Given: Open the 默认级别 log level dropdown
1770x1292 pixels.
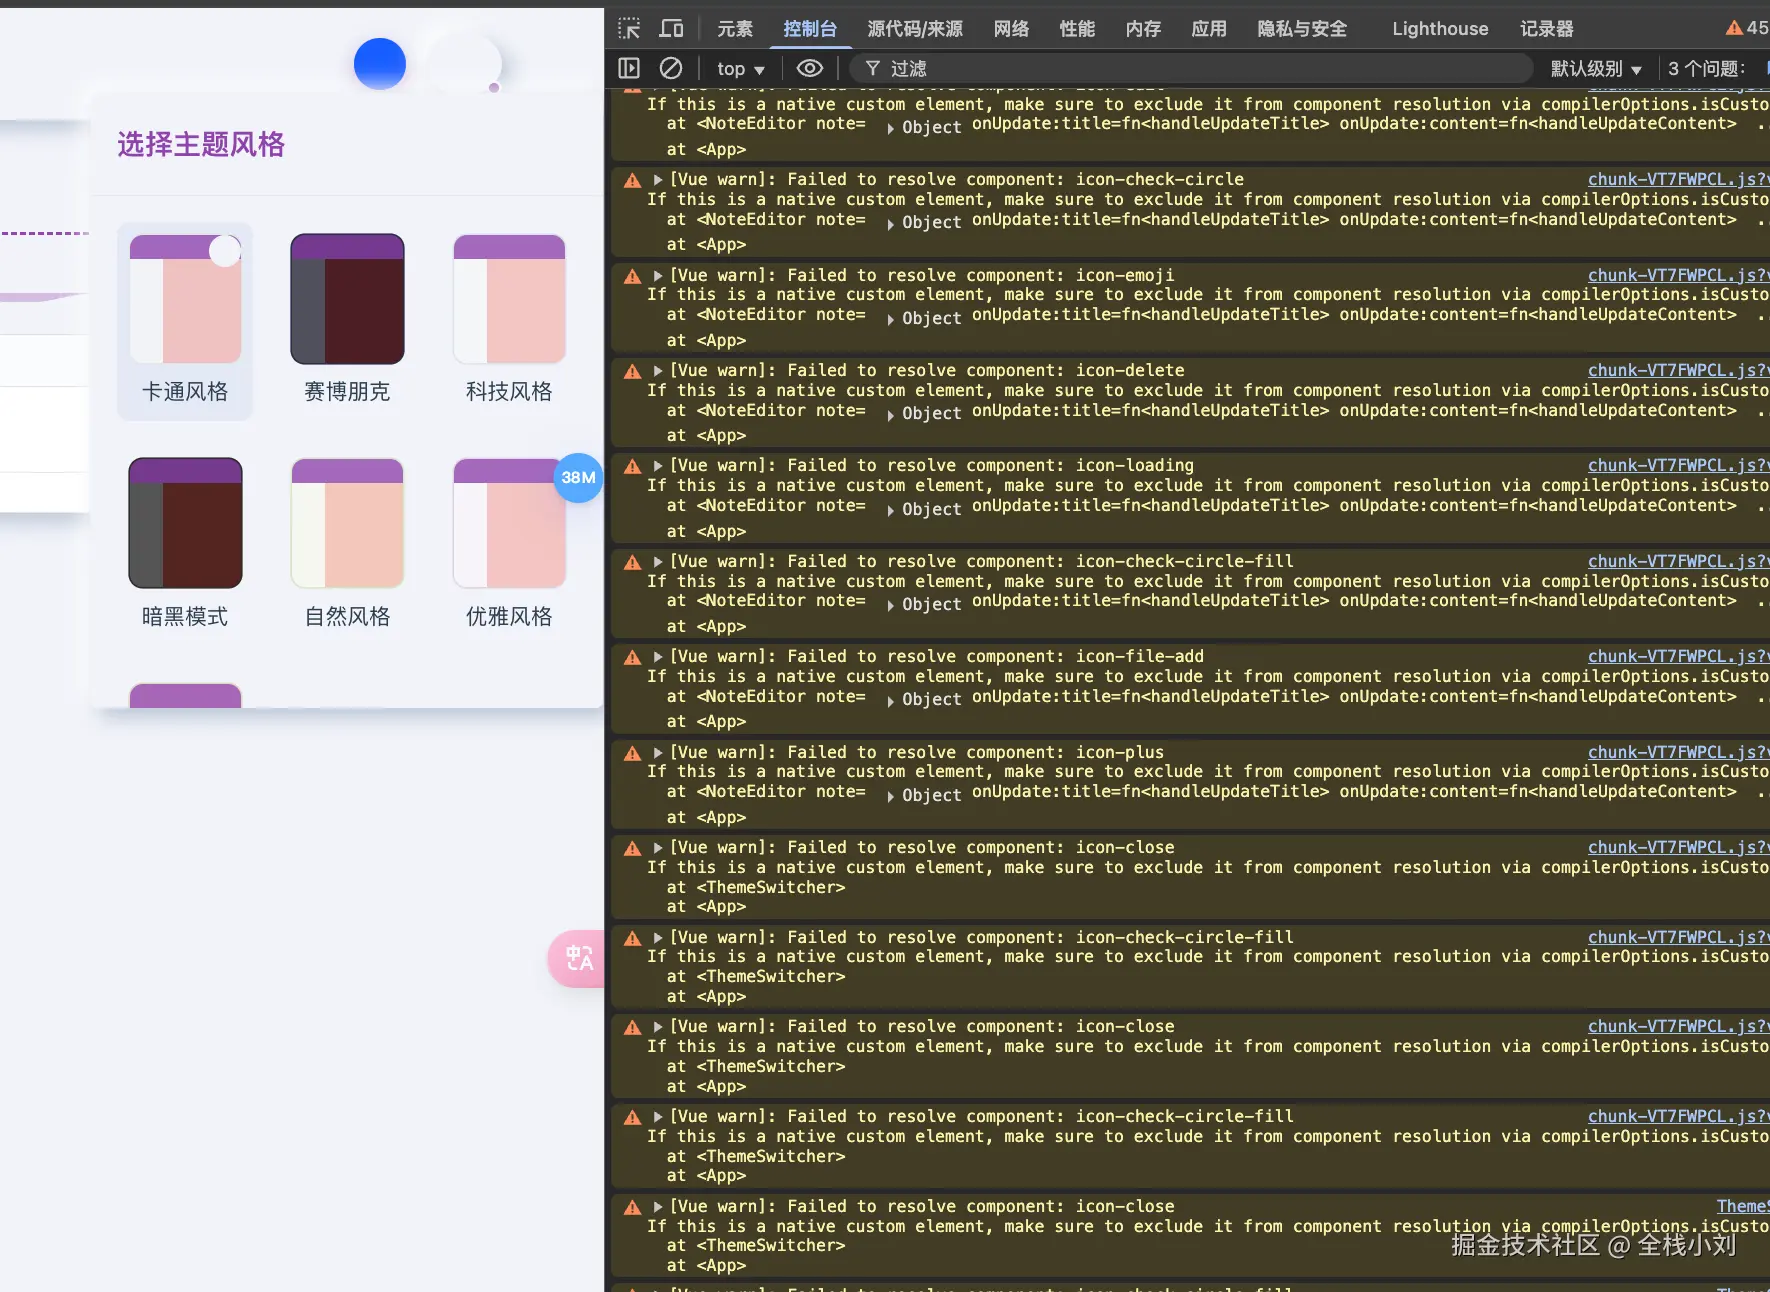Looking at the screenshot, I should [x=1597, y=69].
